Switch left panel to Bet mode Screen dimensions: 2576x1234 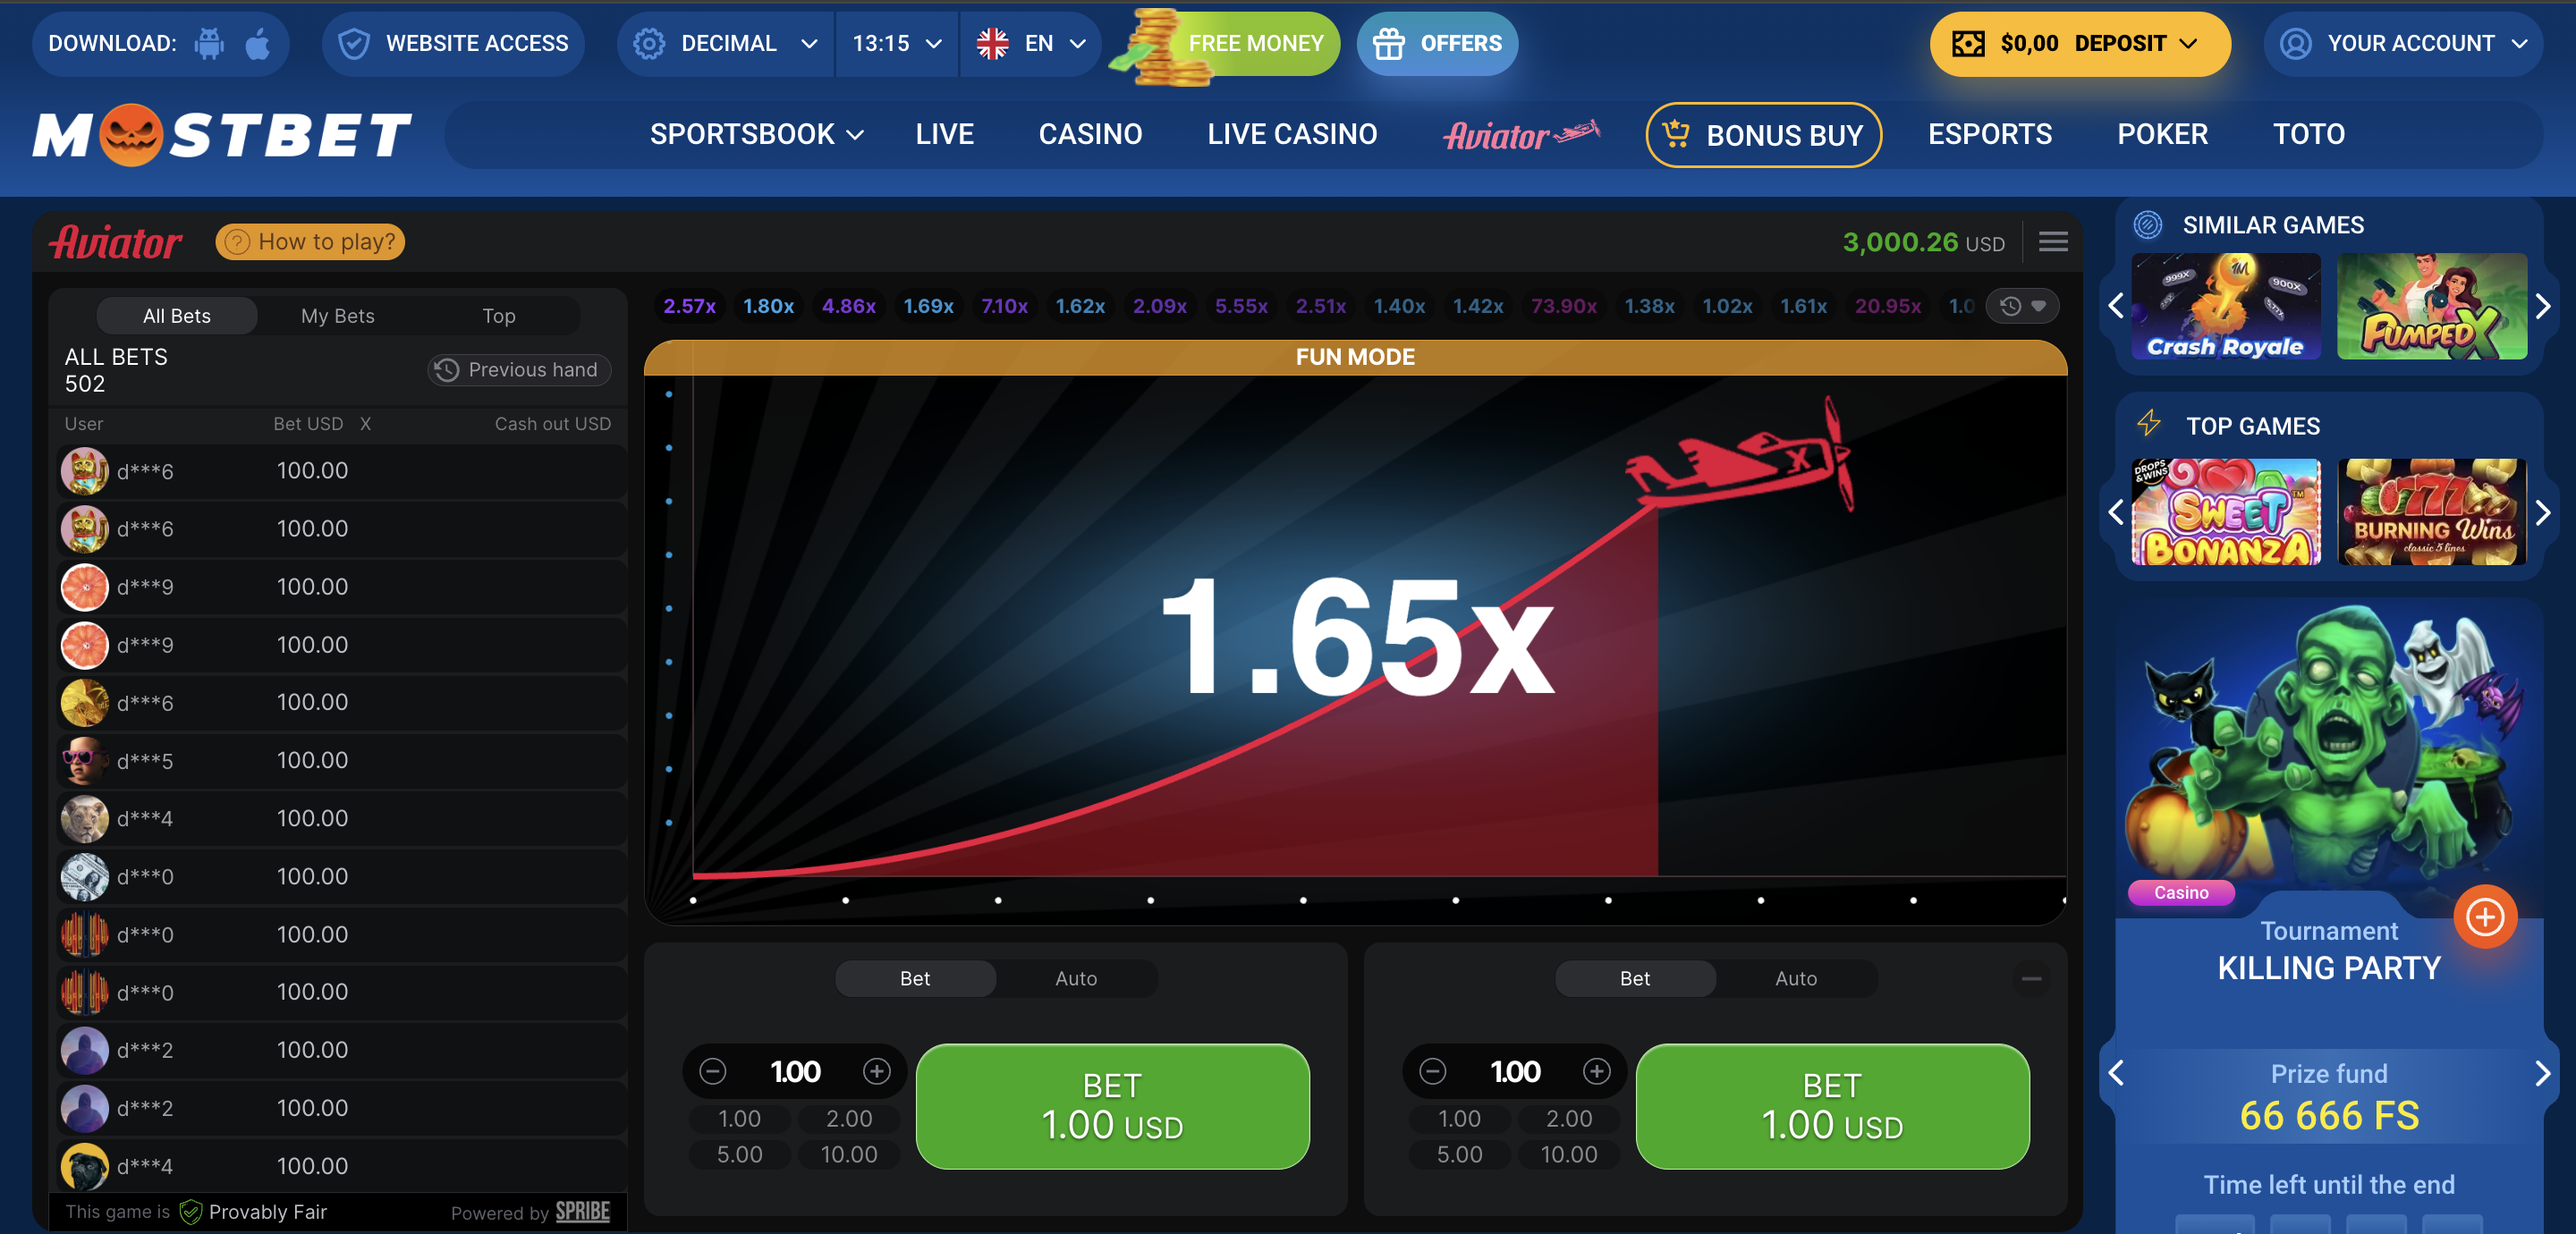click(x=915, y=978)
